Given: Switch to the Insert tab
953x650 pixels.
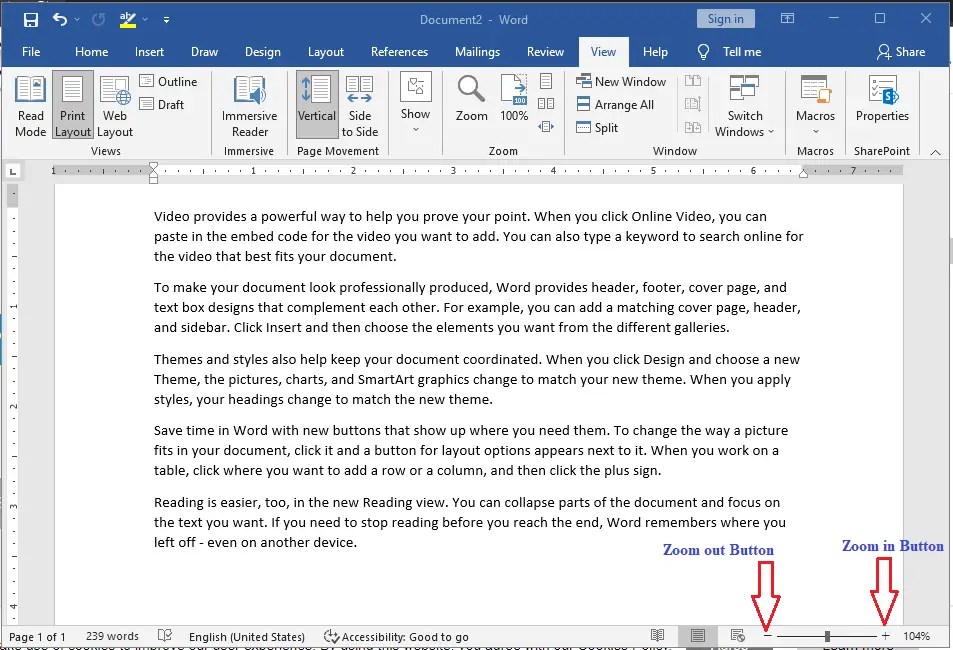Looking at the screenshot, I should click(x=149, y=52).
